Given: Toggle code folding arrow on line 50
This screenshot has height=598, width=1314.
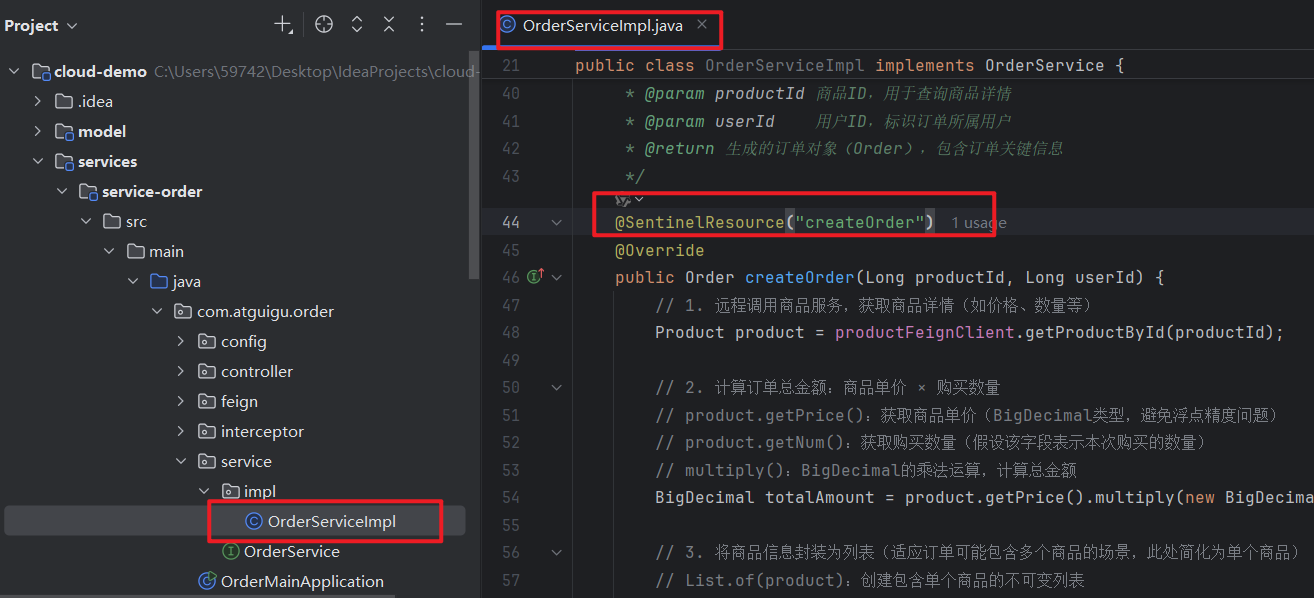Looking at the screenshot, I should (557, 387).
